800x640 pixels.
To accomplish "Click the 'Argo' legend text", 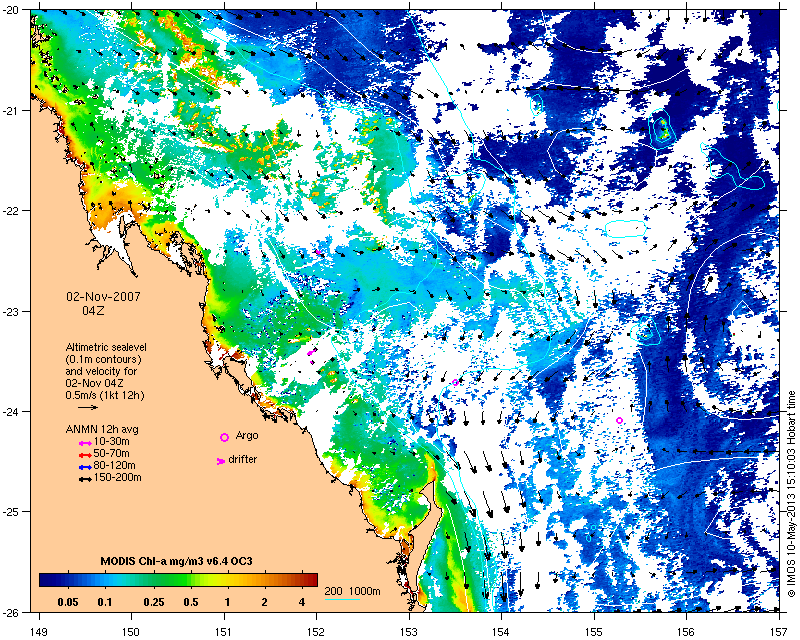I will click(x=247, y=436).
